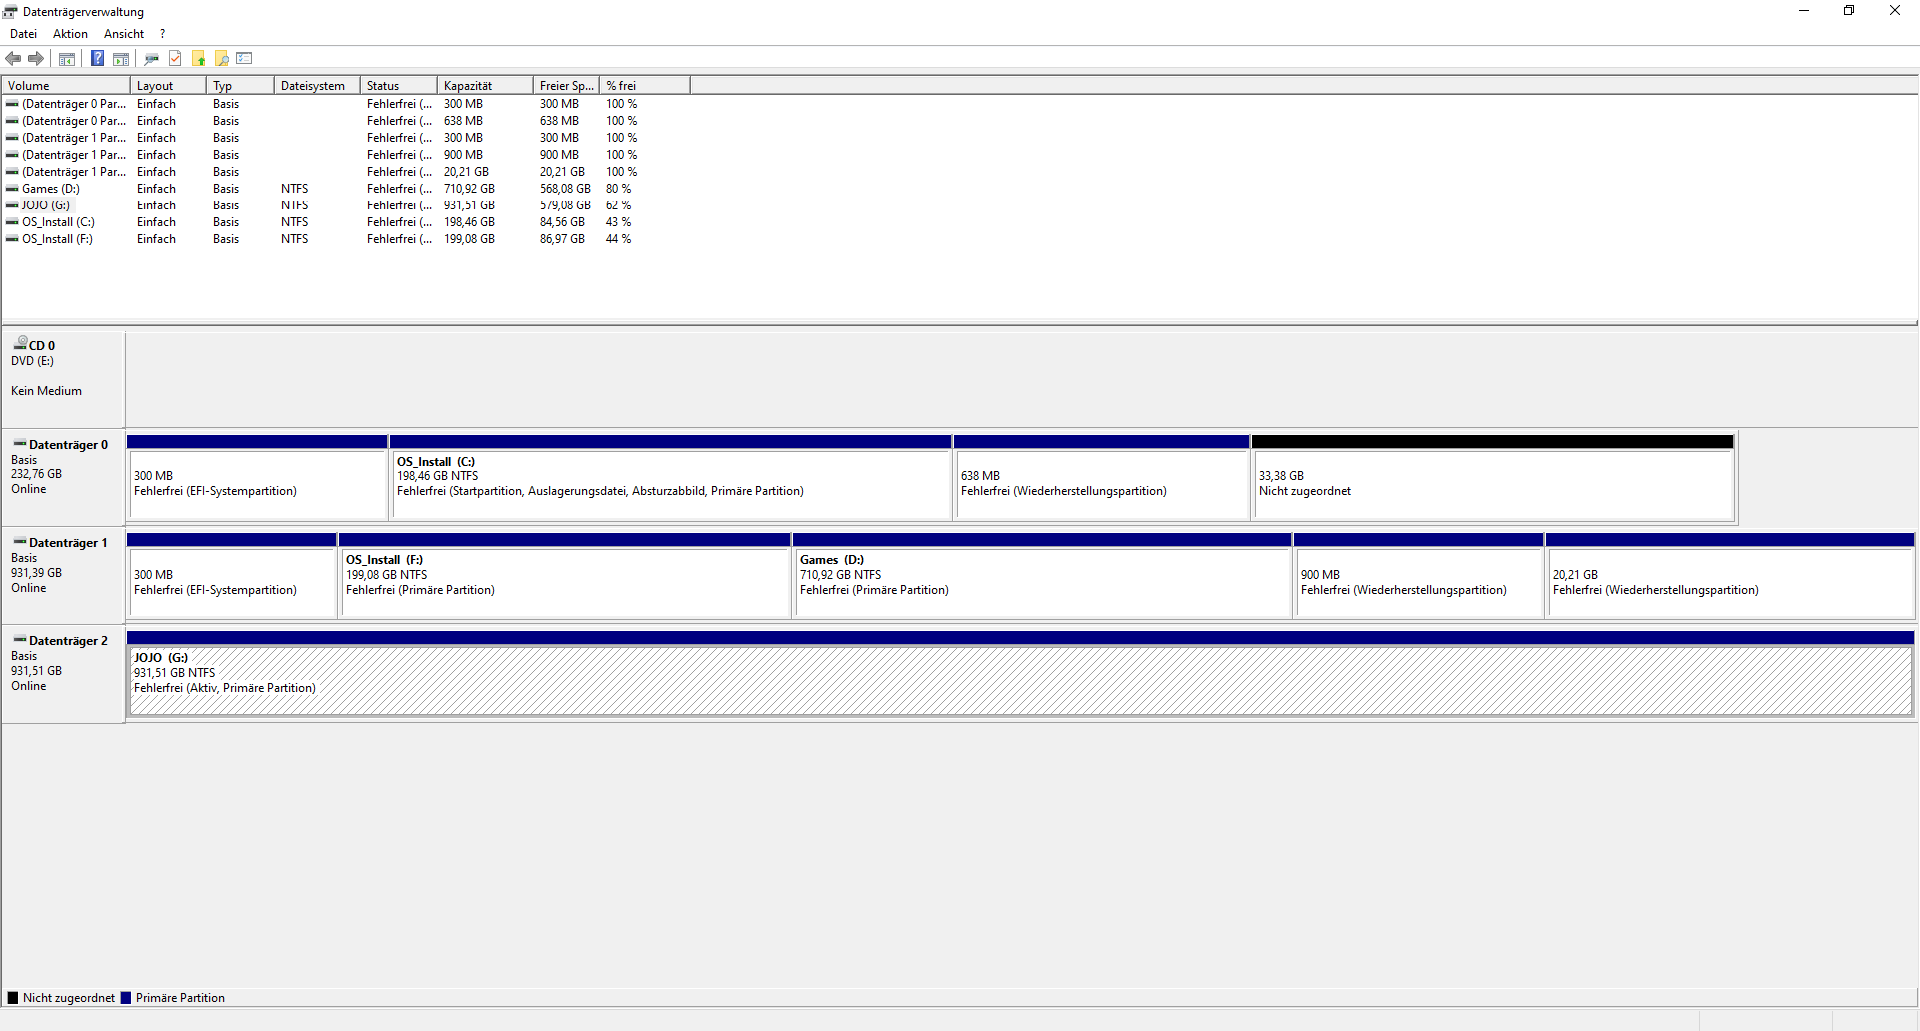Open the Aktion menu
Screen dimensions: 1920x1031
70,34
